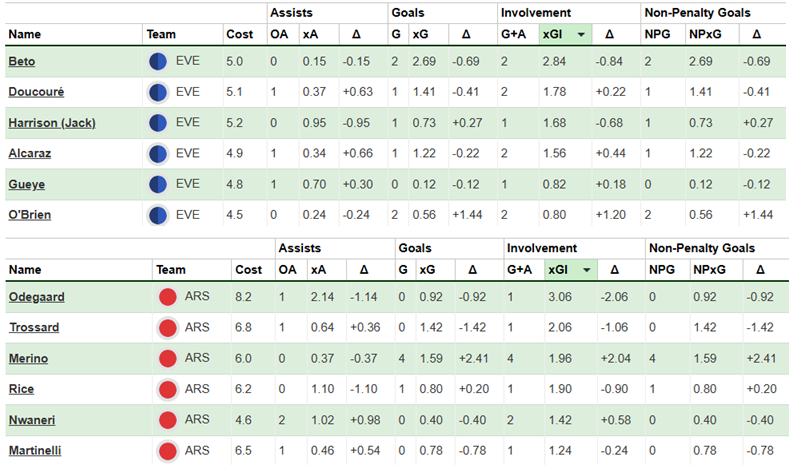The width and height of the screenshot is (792, 468).
Task: Click the Everton badge in Beto's row
Action: (157, 62)
